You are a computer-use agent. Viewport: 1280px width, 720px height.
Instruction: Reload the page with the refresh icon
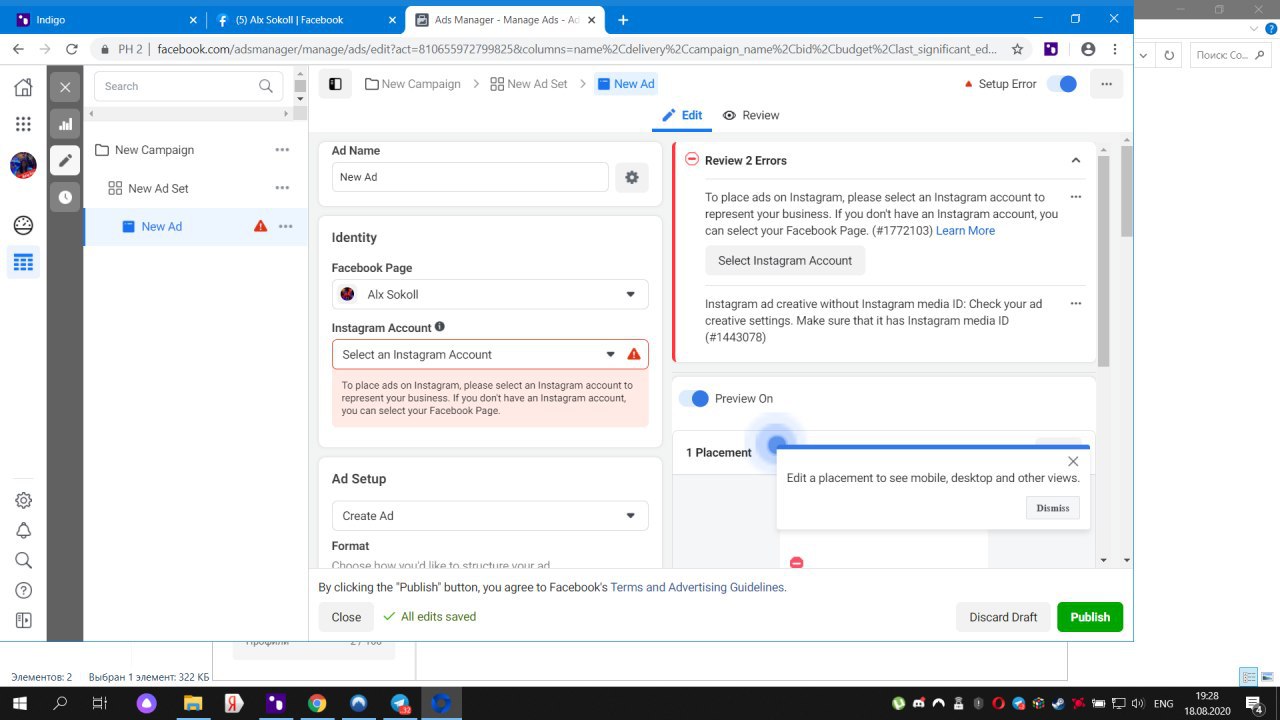(72, 49)
